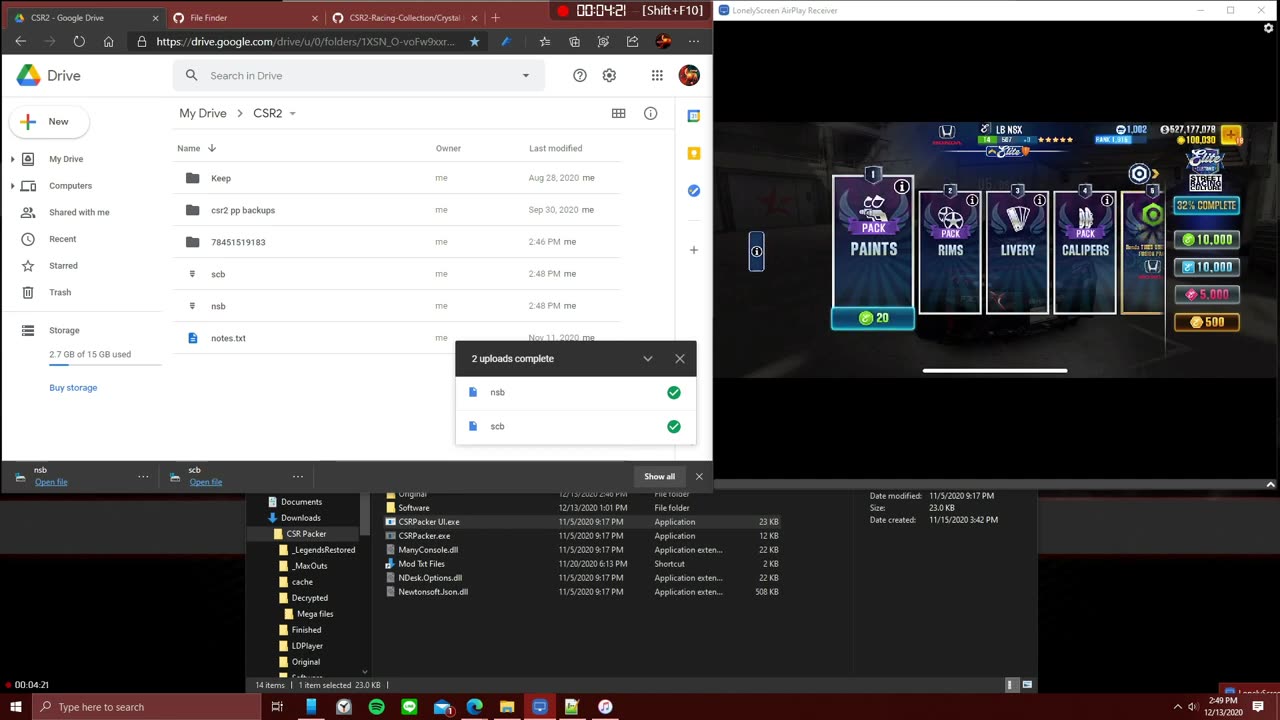Open Microsoft Edge from the taskbar
The width and height of the screenshot is (1280, 720).
(474, 707)
